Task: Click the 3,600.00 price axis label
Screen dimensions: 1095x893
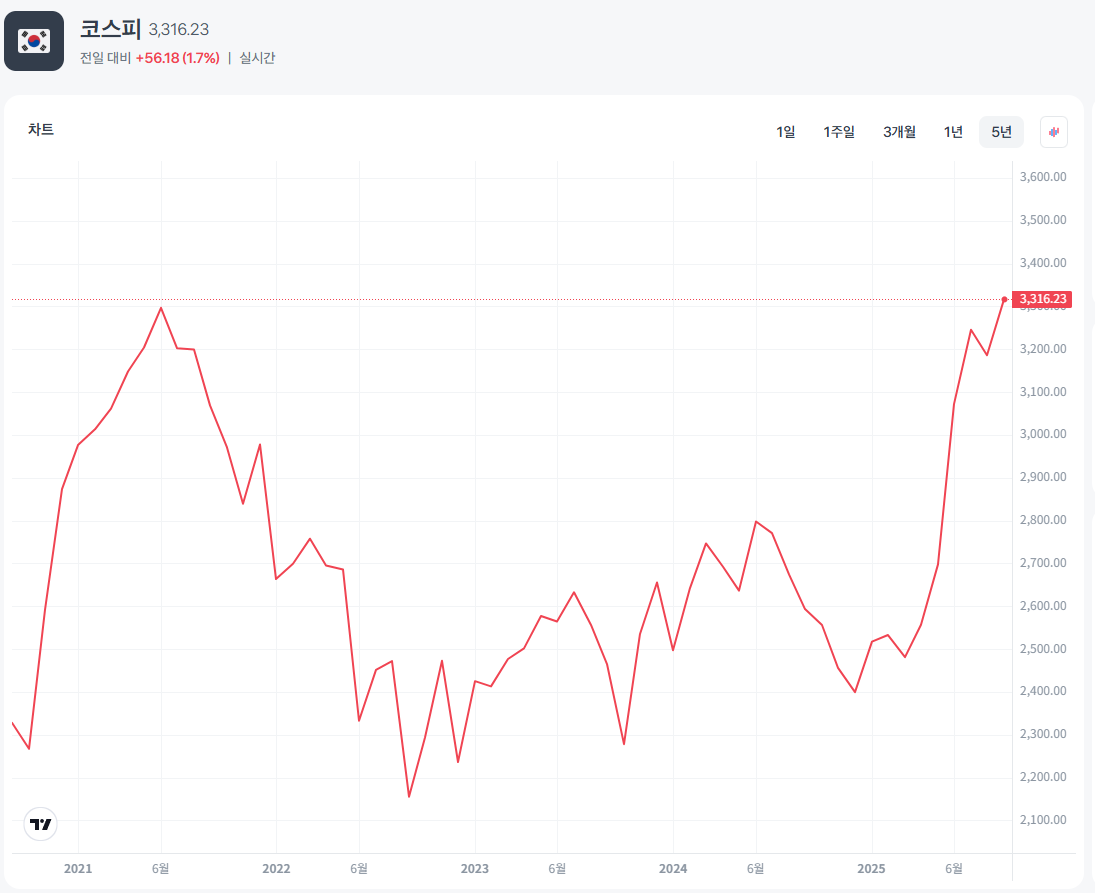Action: pos(1043,177)
